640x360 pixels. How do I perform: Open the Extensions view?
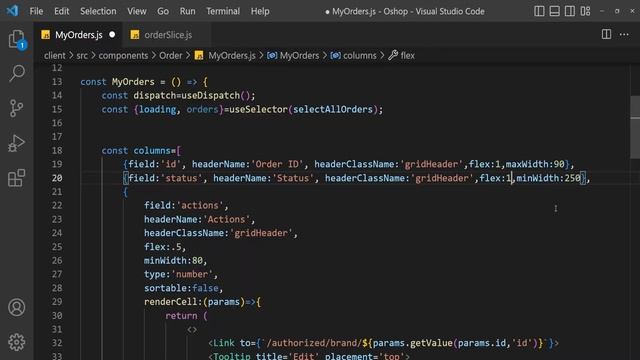(x=17, y=178)
